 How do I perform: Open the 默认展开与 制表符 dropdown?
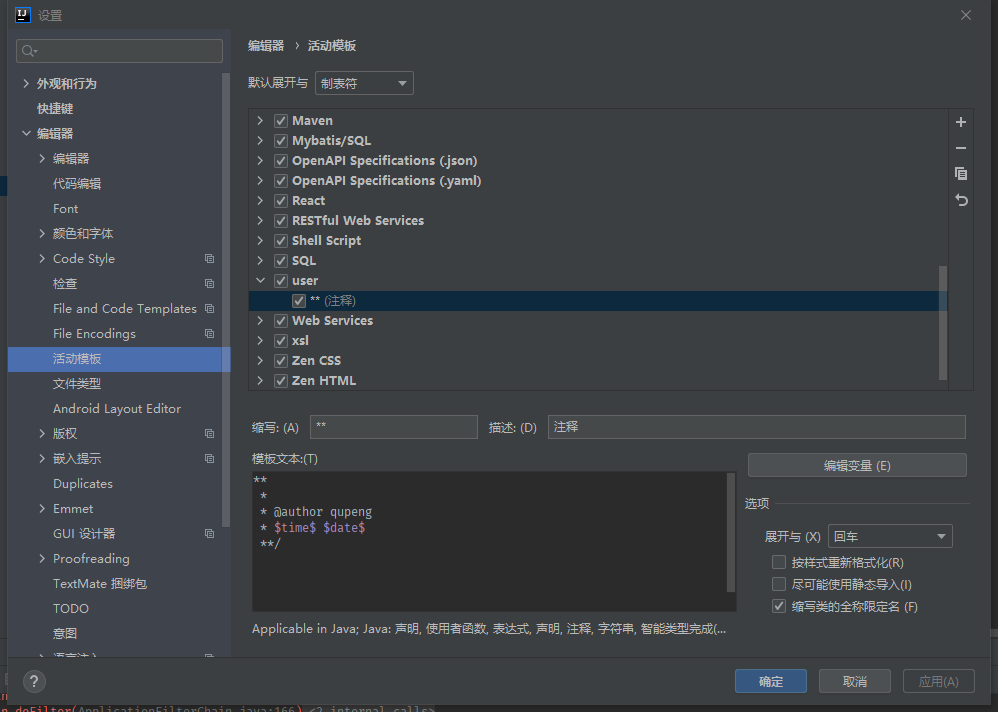point(364,83)
